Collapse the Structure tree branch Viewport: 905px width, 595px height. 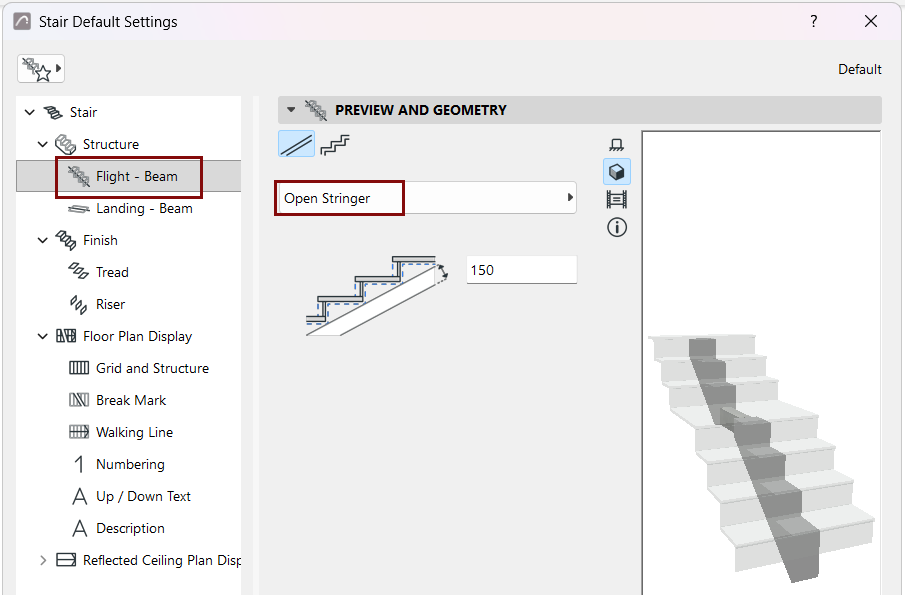[x=43, y=144]
